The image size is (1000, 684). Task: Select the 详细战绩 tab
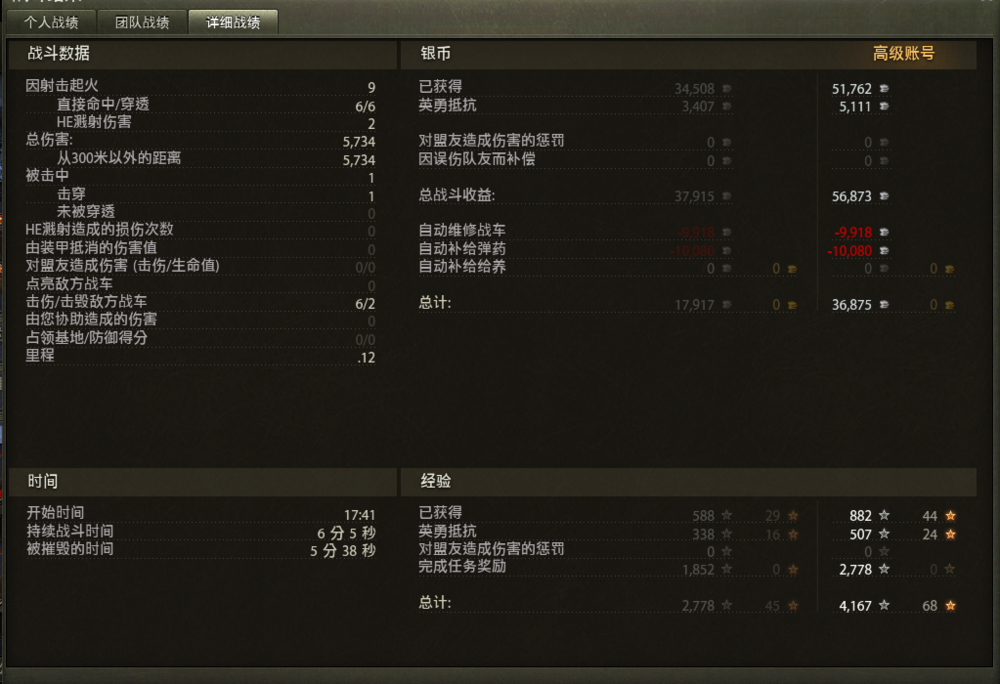[x=233, y=22]
